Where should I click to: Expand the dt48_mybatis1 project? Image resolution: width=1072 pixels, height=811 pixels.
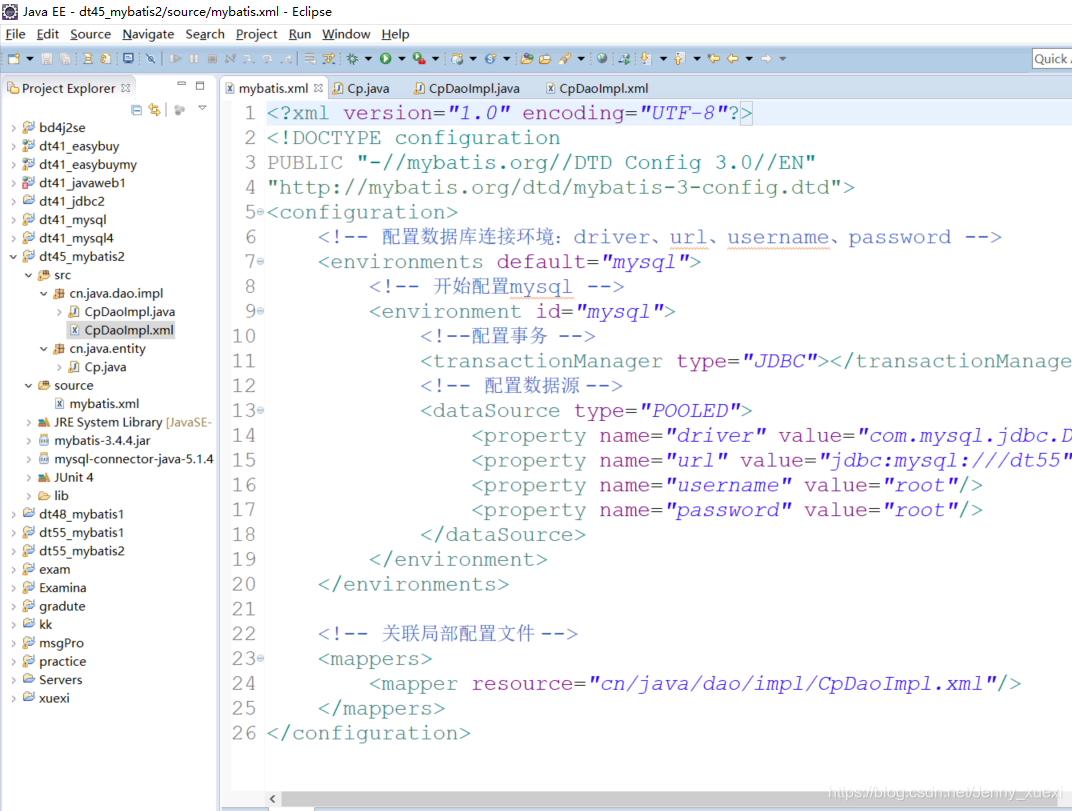click(x=13, y=514)
